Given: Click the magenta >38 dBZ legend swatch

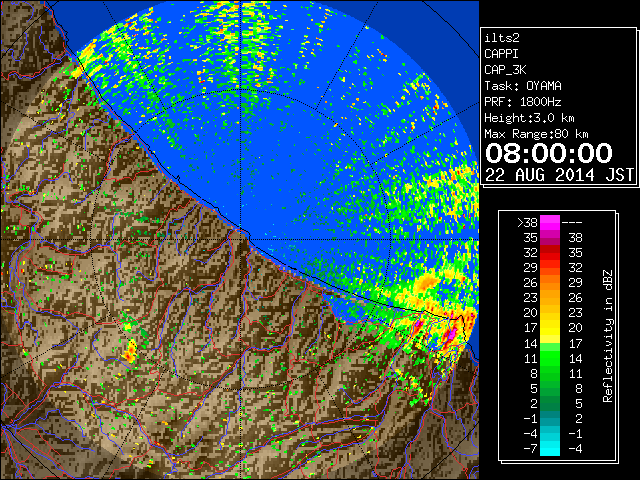Looking at the screenshot, I should coord(550,222).
